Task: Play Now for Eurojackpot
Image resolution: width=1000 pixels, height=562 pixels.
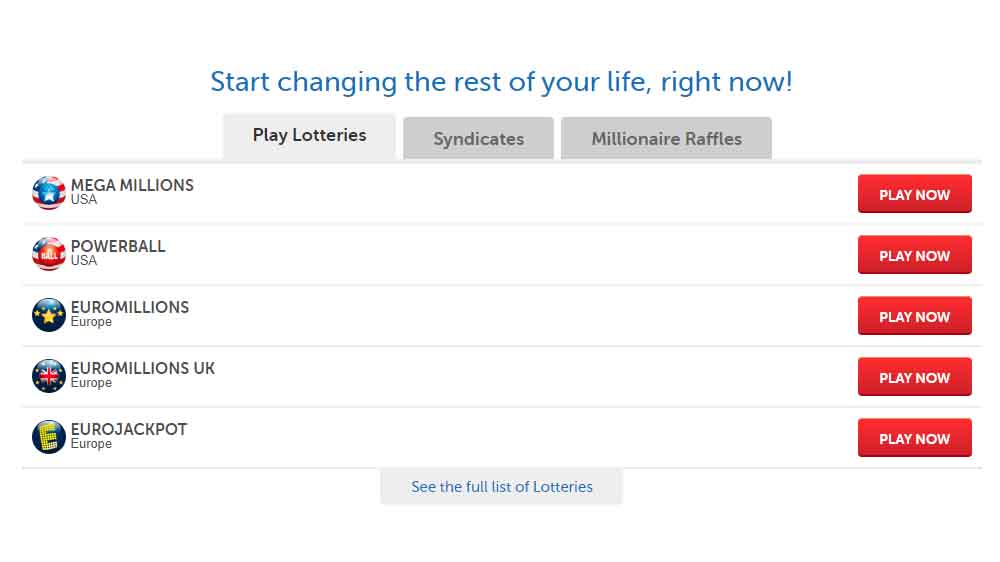Action: (915, 438)
